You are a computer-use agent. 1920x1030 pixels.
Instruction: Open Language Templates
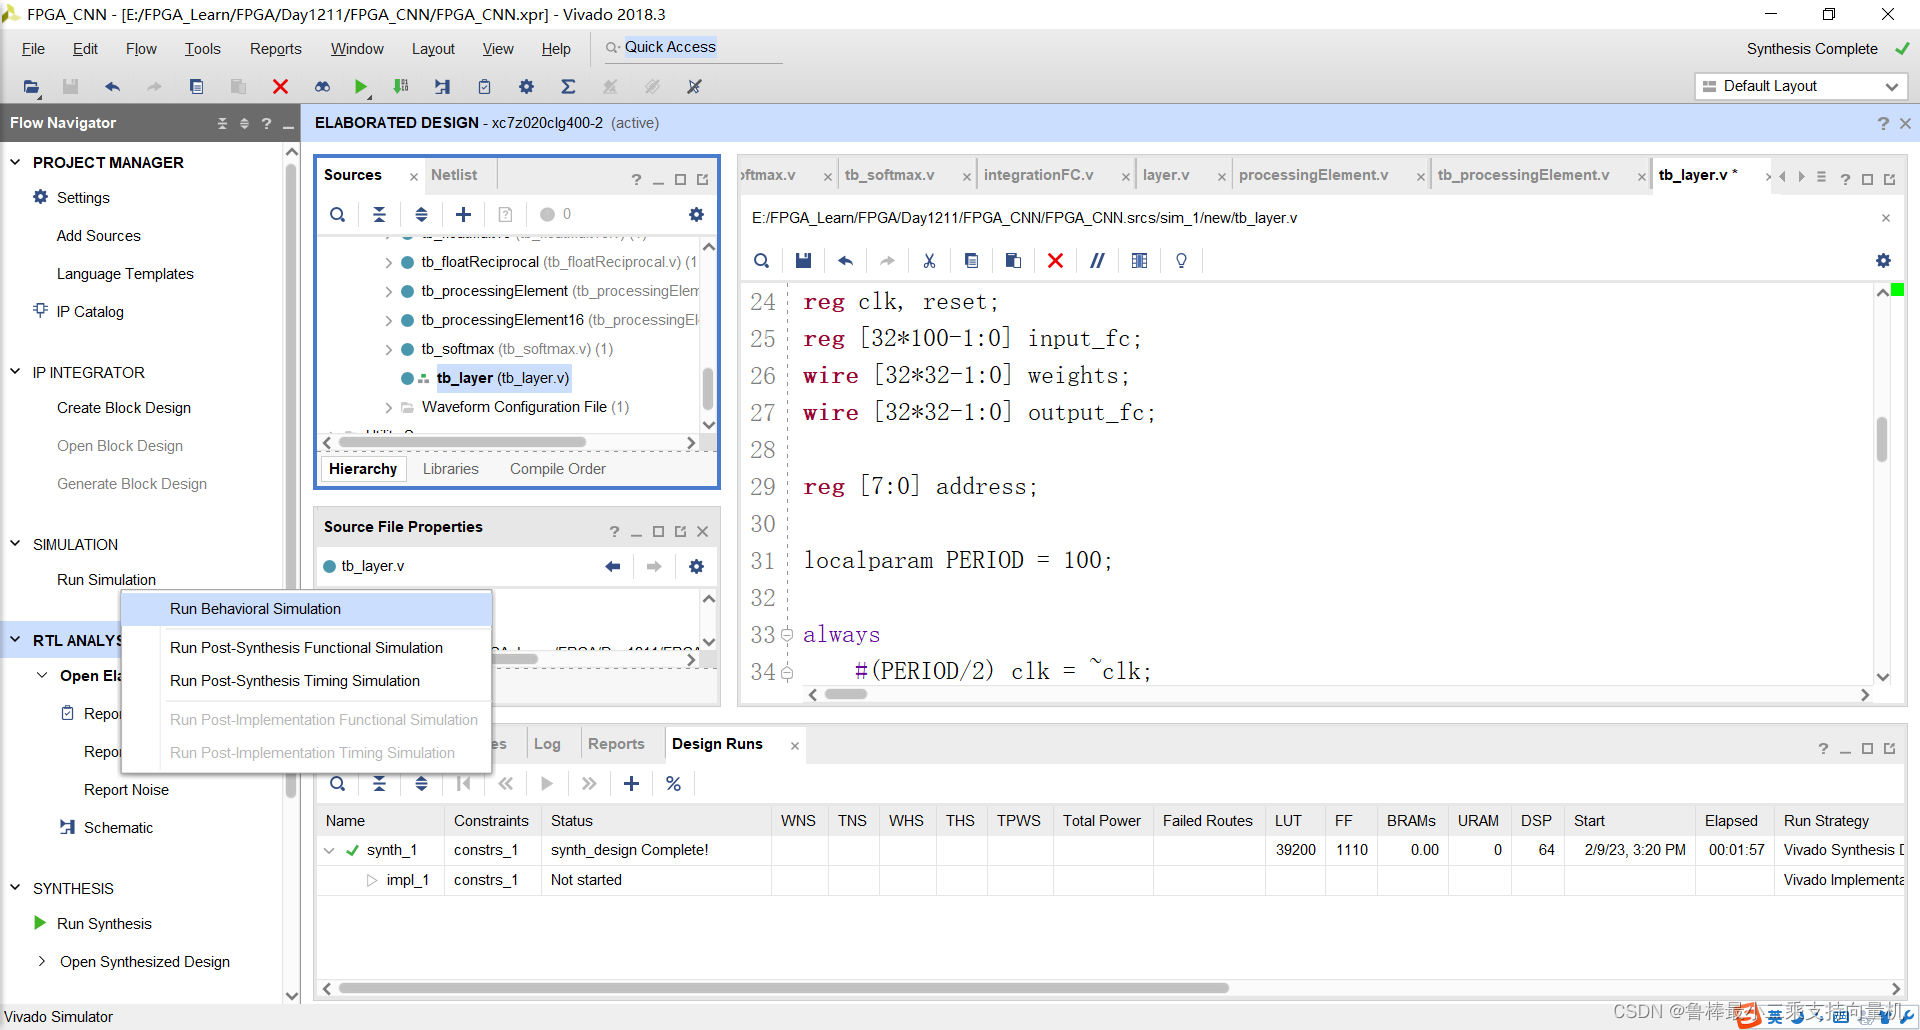pyautogui.click(x=125, y=274)
